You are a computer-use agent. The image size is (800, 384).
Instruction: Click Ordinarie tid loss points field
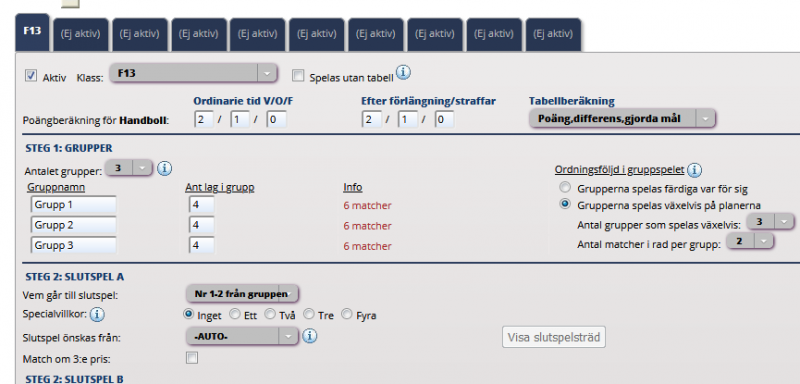276,119
